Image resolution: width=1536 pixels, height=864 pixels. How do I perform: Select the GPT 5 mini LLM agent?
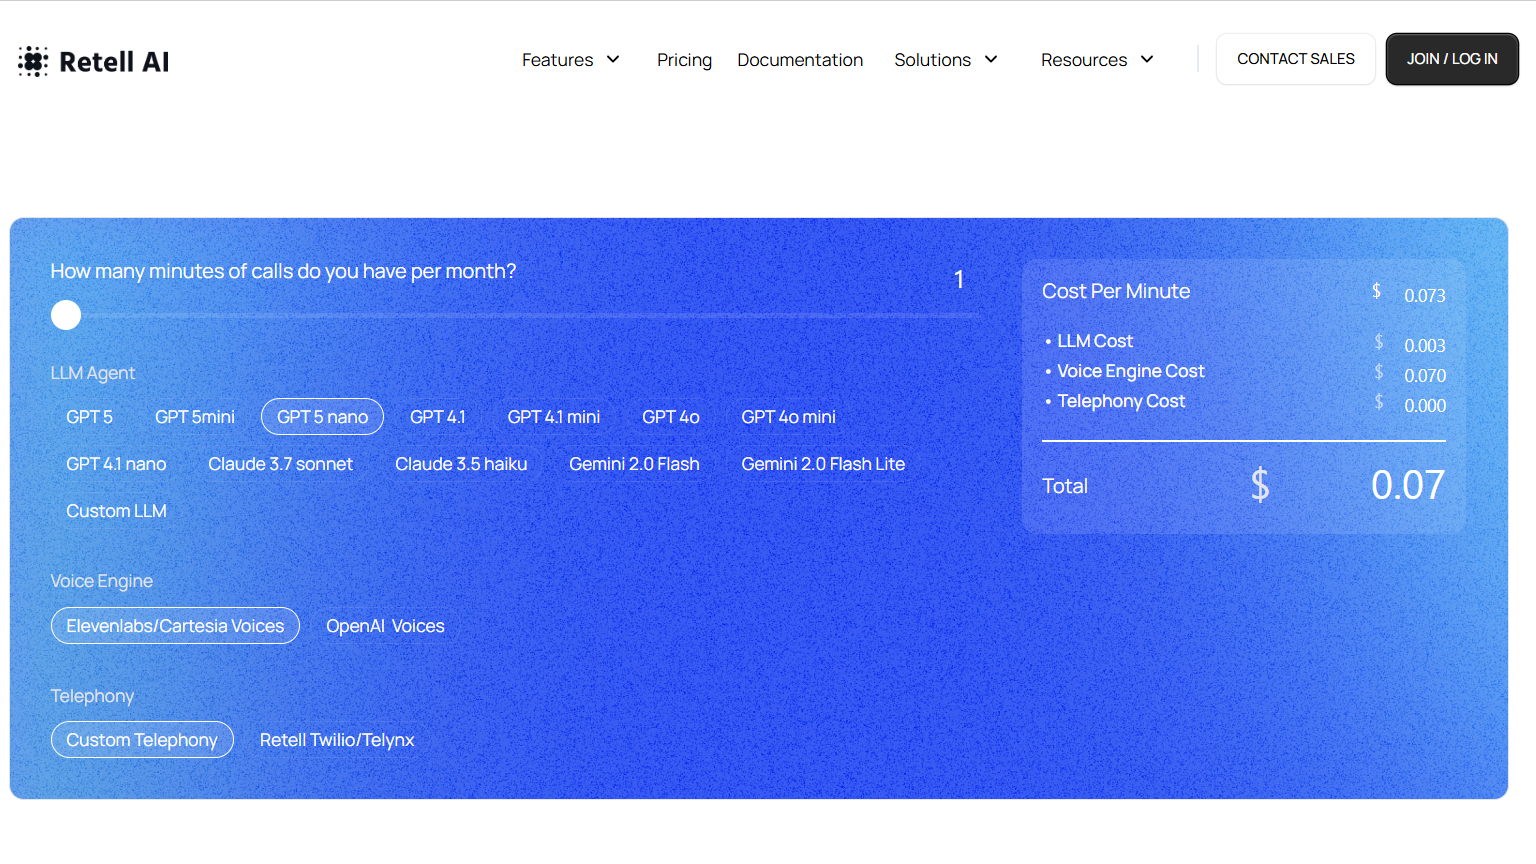click(x=195, y=417)
